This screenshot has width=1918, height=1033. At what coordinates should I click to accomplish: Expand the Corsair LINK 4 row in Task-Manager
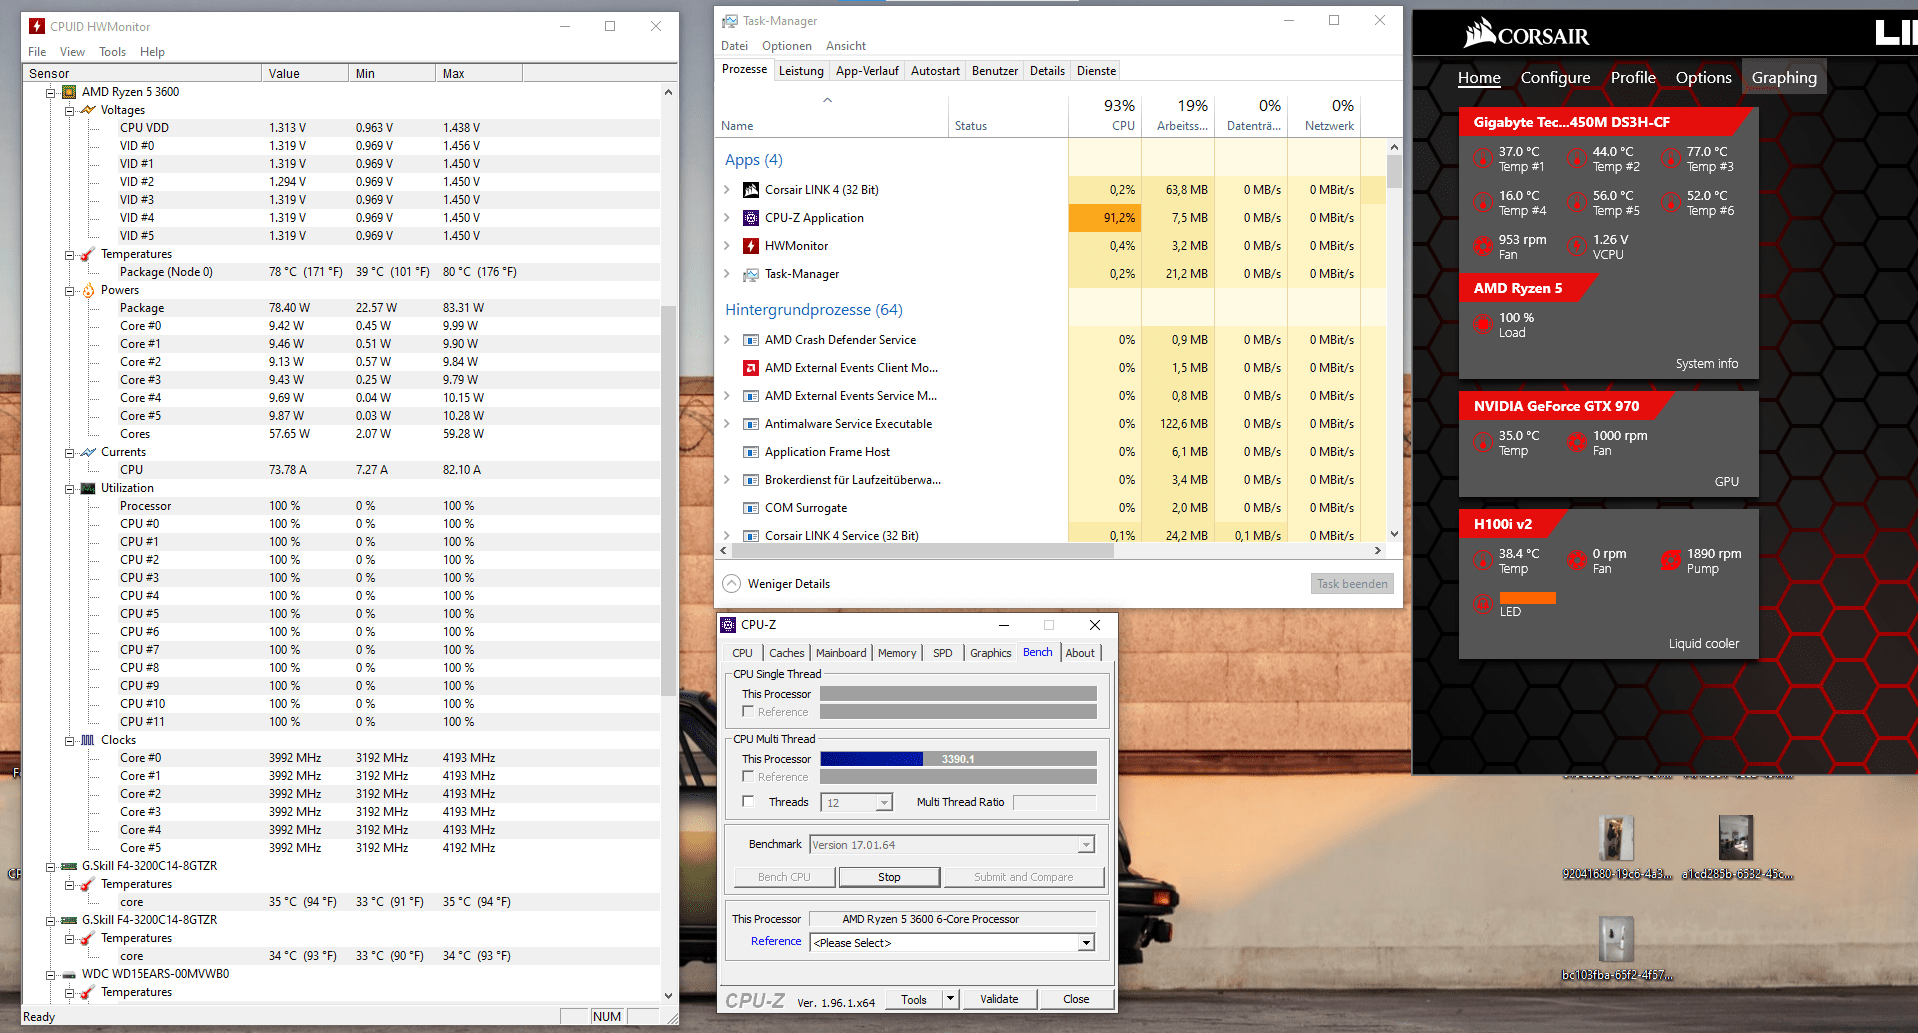(727, 190)
